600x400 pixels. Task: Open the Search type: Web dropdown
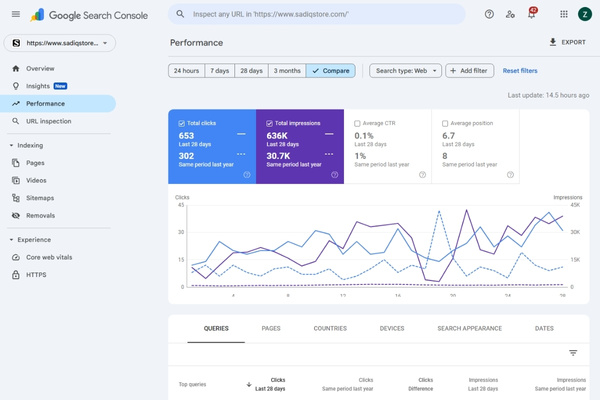[x=405, y=71]
